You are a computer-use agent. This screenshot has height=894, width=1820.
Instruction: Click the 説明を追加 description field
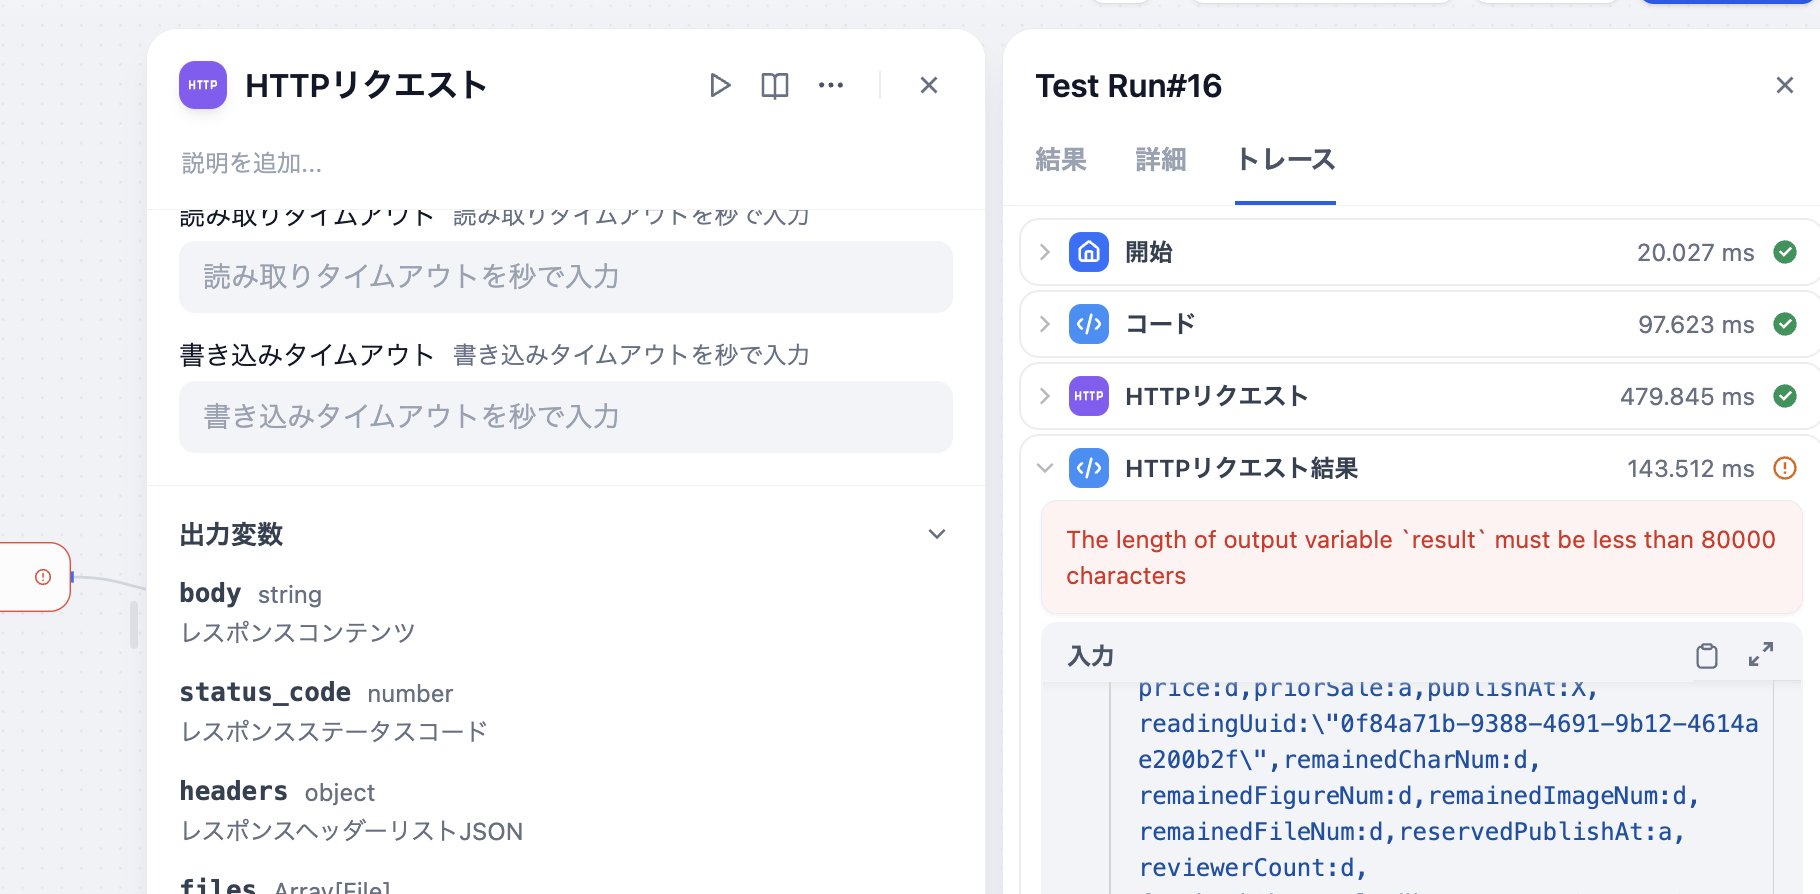coord(252,163)
